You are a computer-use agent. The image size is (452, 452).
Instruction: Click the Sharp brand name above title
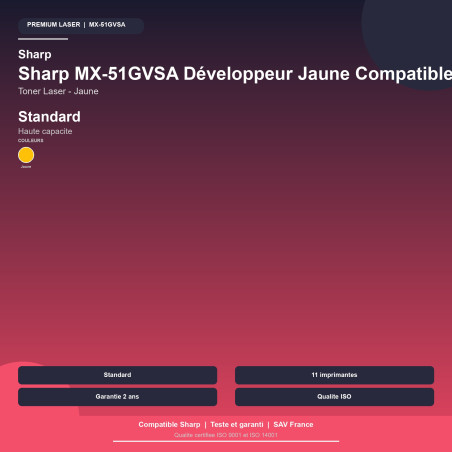click(x=35, y=54)
